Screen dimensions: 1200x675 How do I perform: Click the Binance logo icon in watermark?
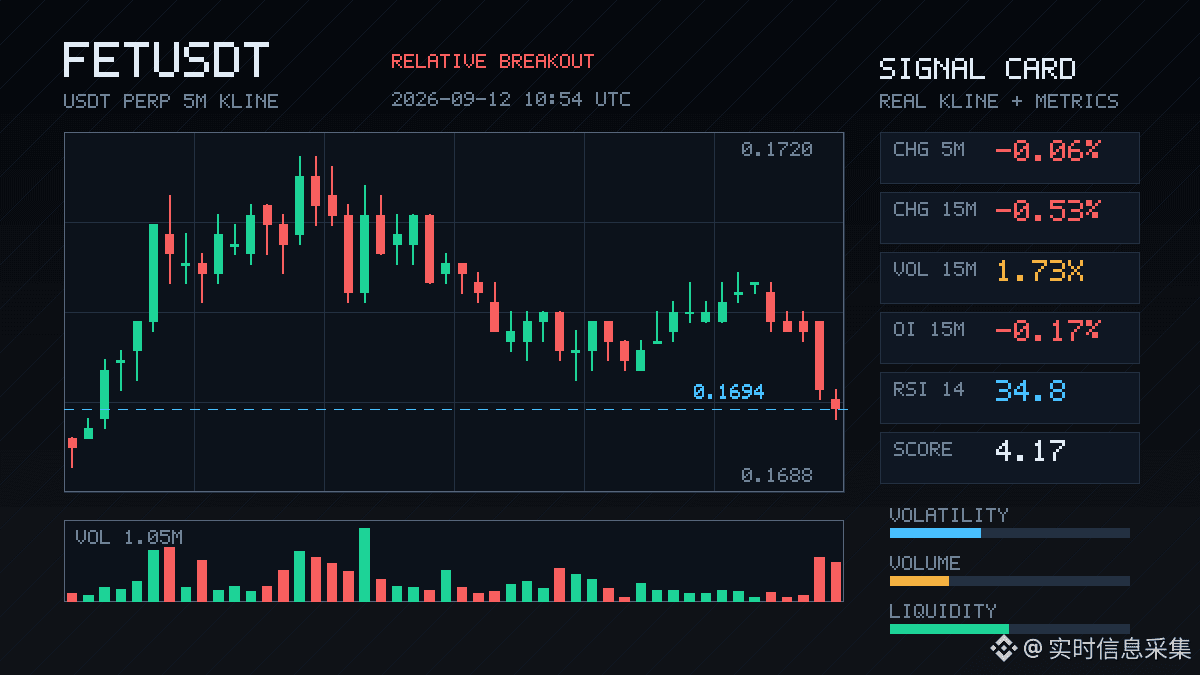point(1003,650)
